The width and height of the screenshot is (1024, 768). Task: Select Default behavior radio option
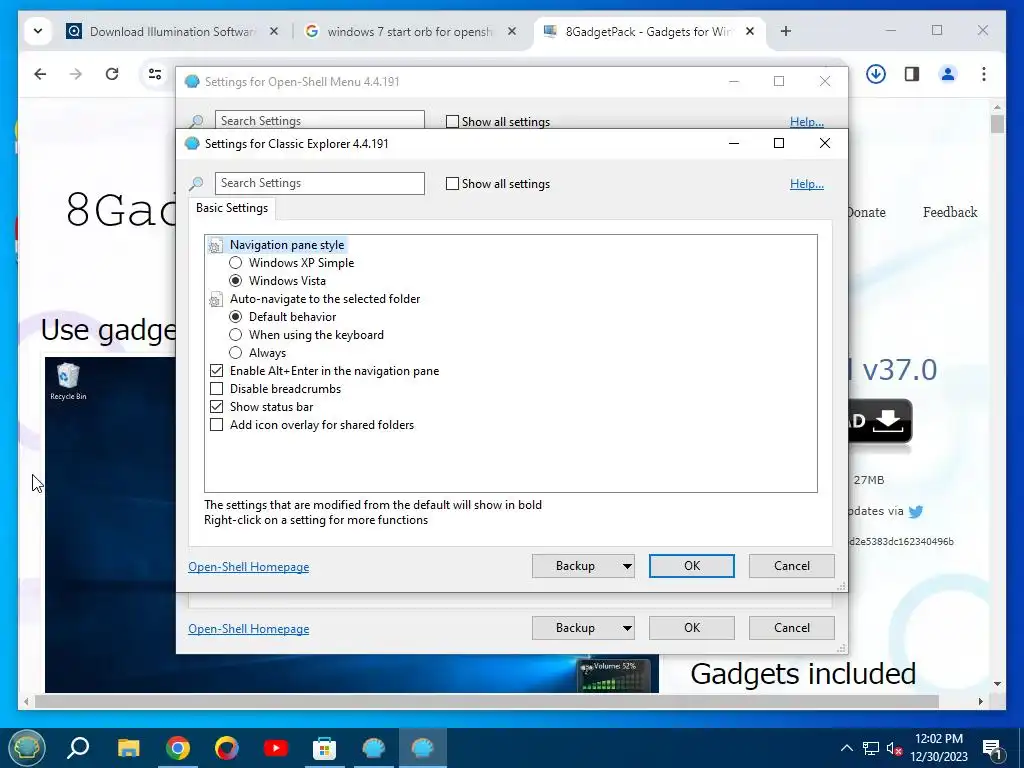click(x=236, y=317)
